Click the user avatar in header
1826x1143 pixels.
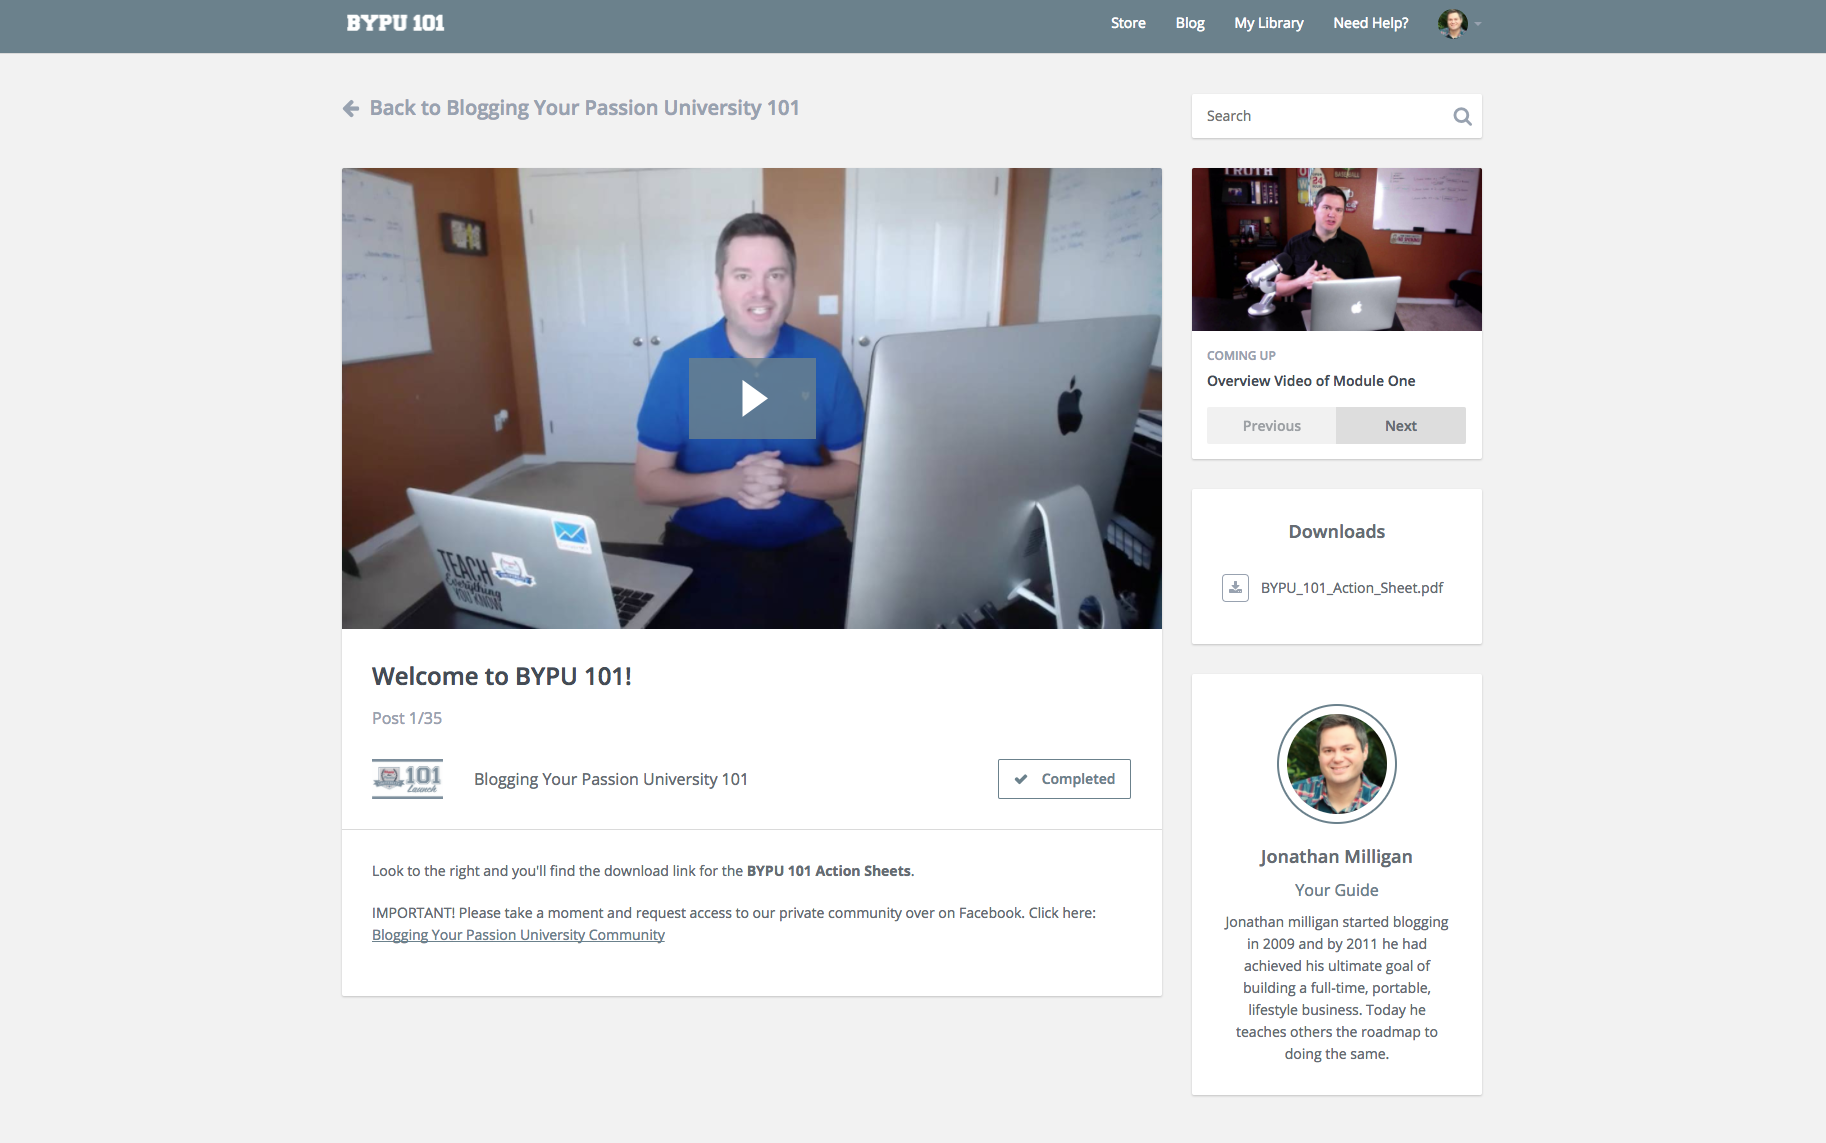pos(1452,23)
